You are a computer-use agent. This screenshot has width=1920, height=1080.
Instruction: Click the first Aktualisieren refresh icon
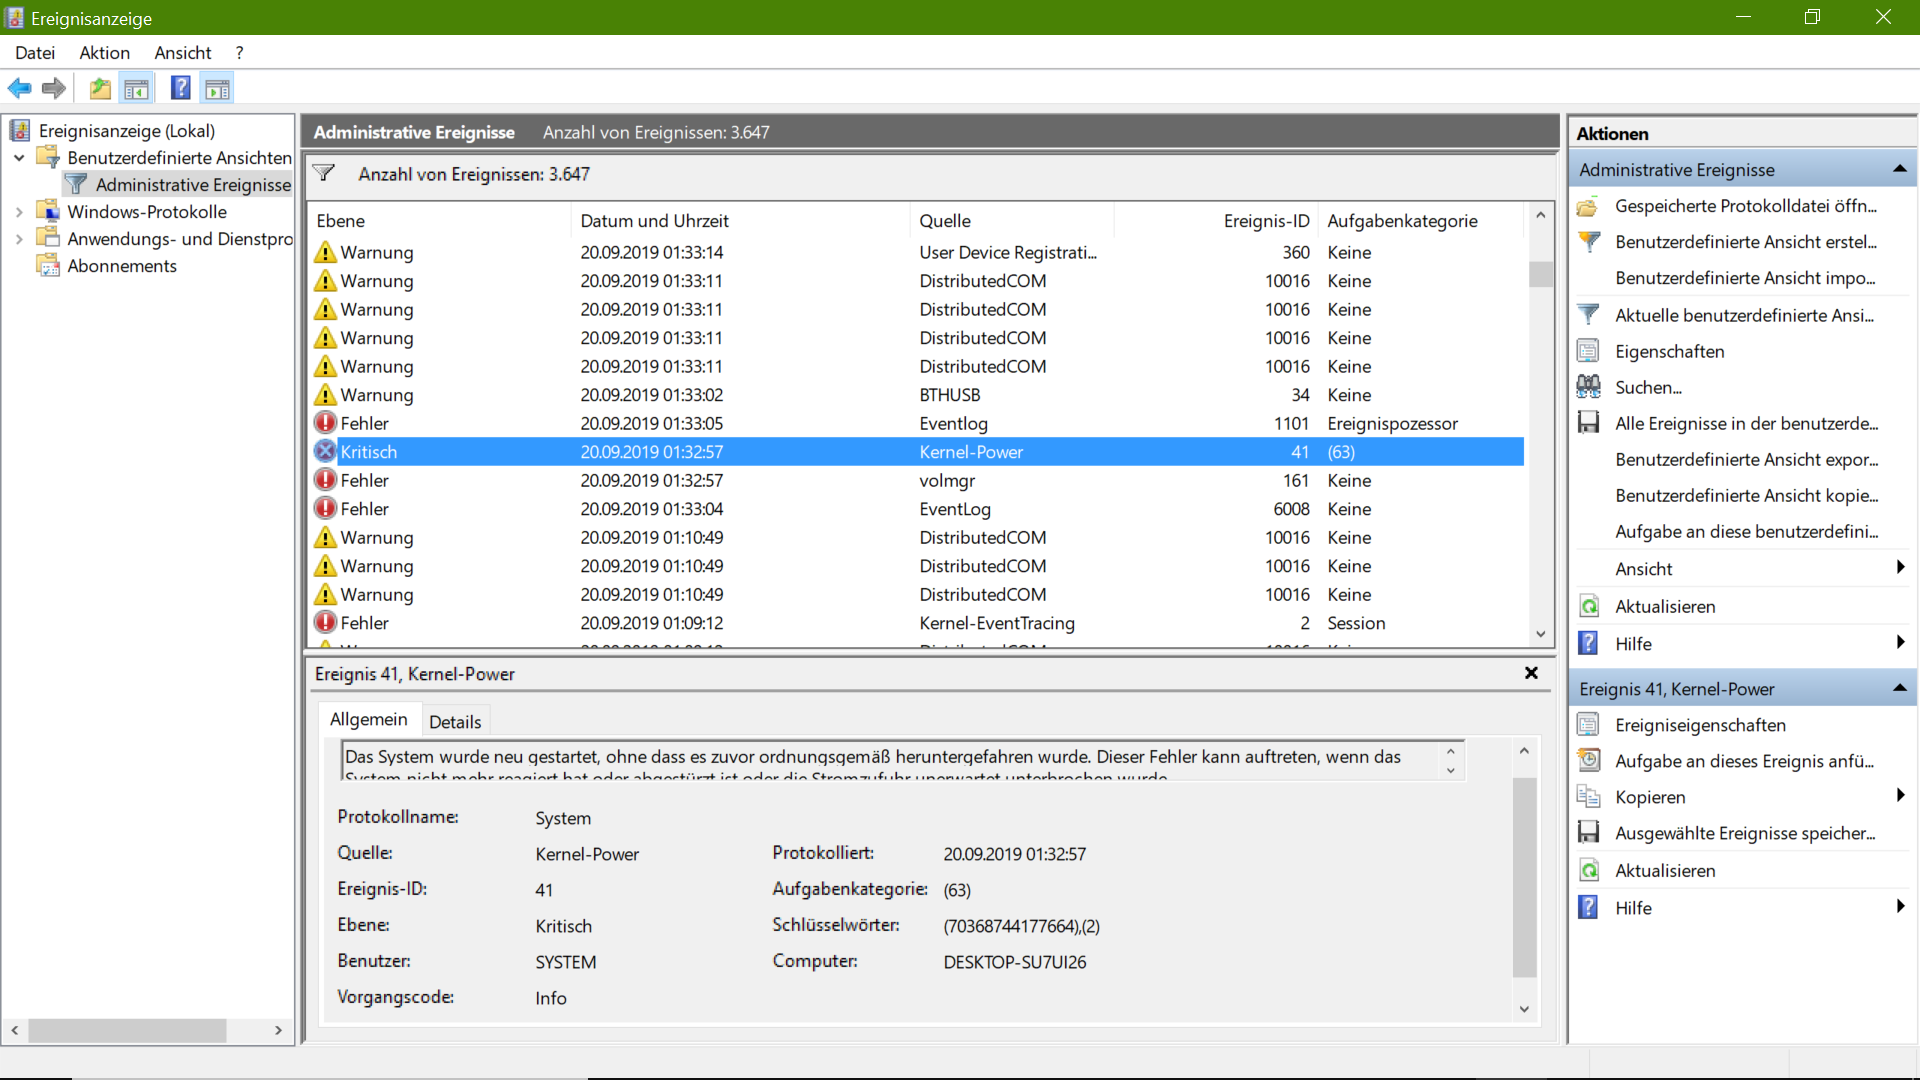point(1588,606)
